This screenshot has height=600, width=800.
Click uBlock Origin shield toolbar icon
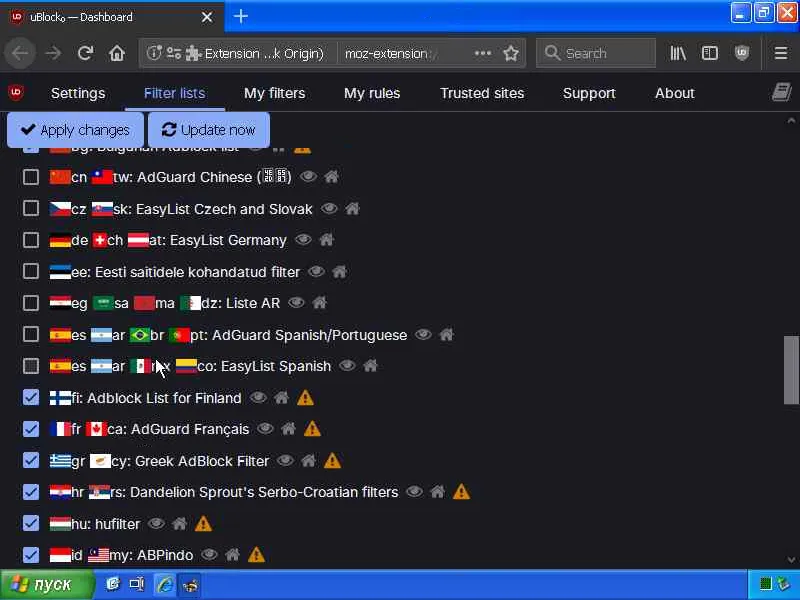[x=742, y=53]
